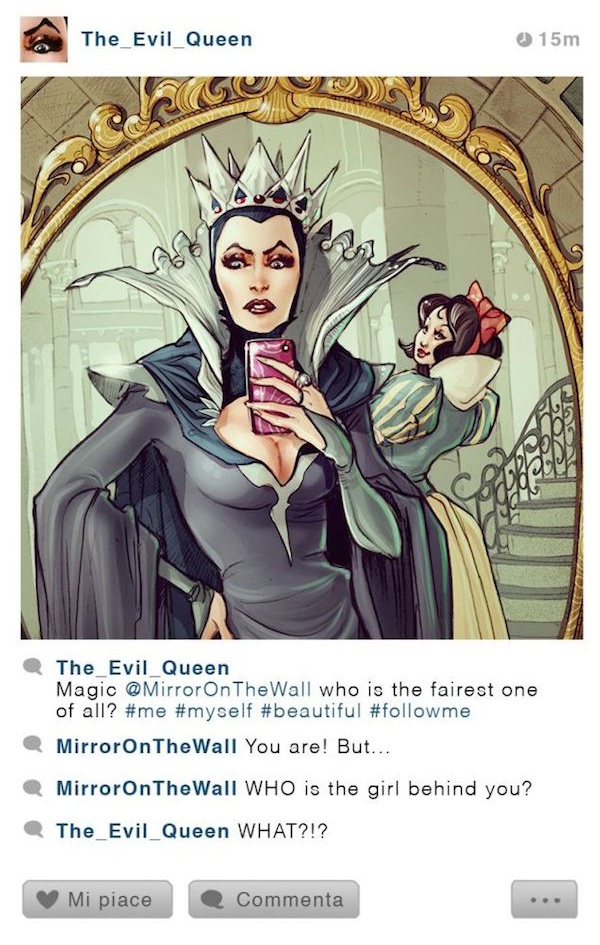Image resolution: width=600 pixels, height=945 pixels.
Task: Open the Evil Queen selfie post image
Action: pos(301,357)
